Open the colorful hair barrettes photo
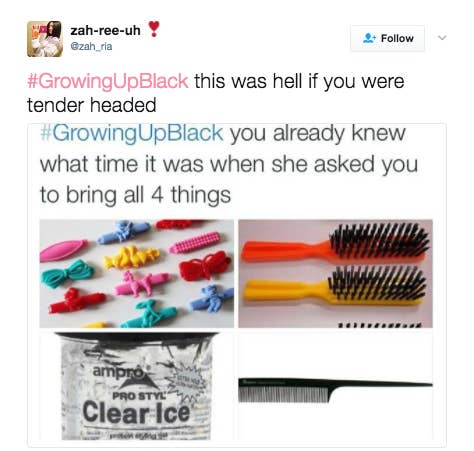Screen dimensions: 474x451 click(x=137, y=273)
